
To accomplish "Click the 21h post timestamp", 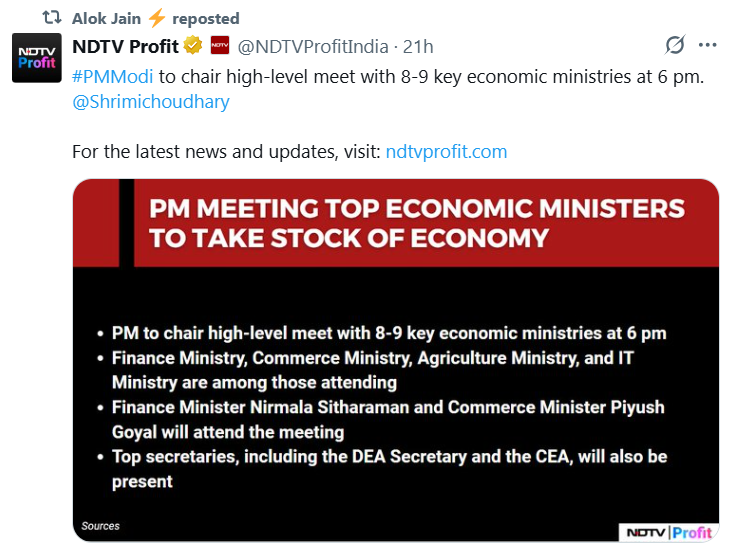I will tap(418, 47).
